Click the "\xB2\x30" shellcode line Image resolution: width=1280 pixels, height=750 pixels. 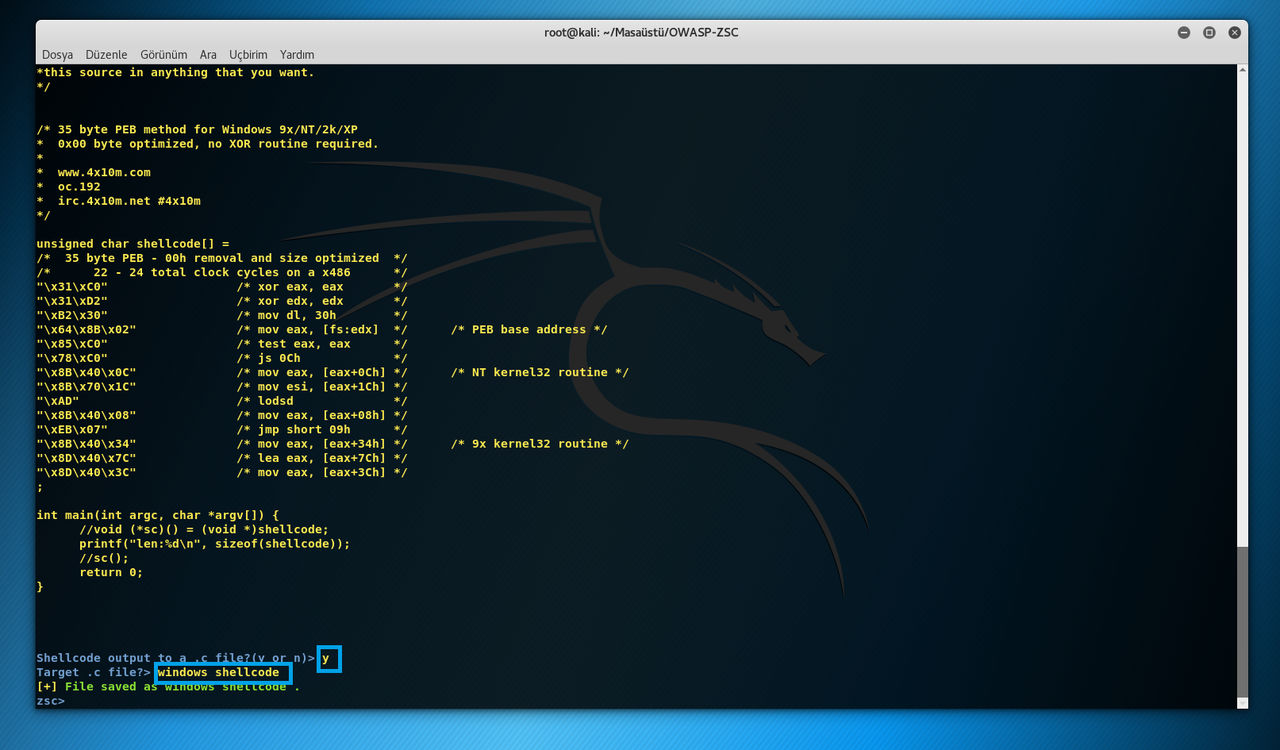[221, 315]
